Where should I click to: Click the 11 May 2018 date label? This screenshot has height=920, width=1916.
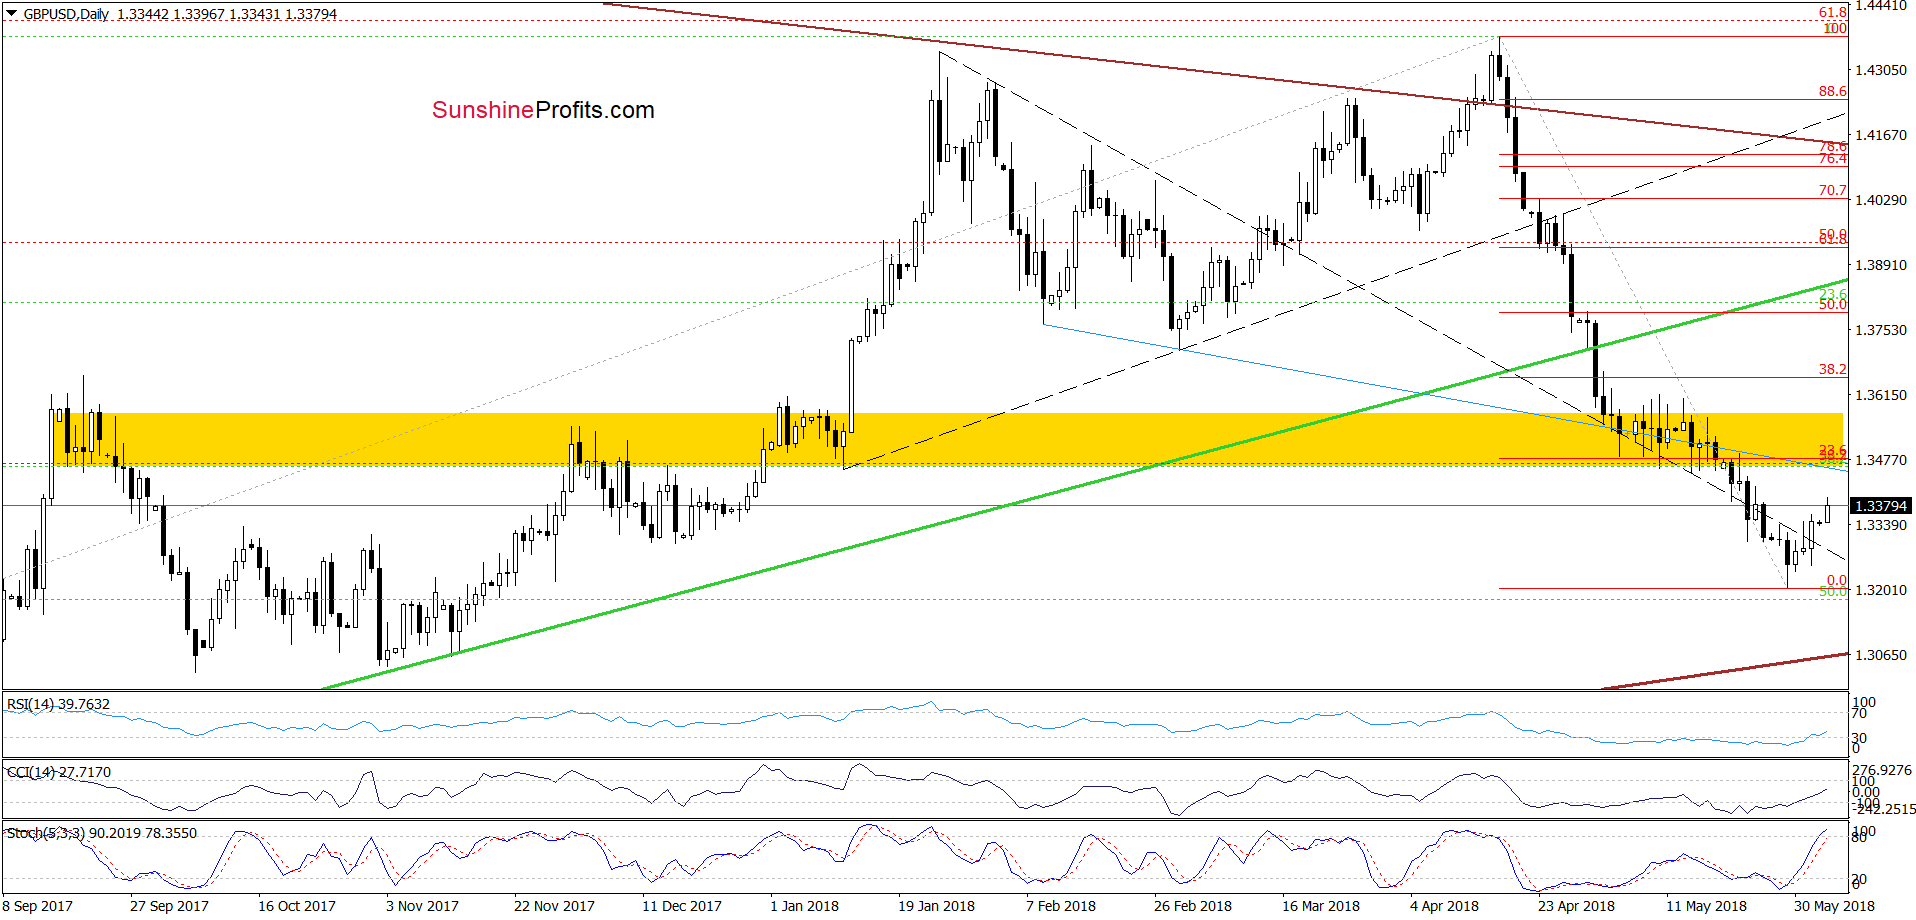click(1706, 906)
